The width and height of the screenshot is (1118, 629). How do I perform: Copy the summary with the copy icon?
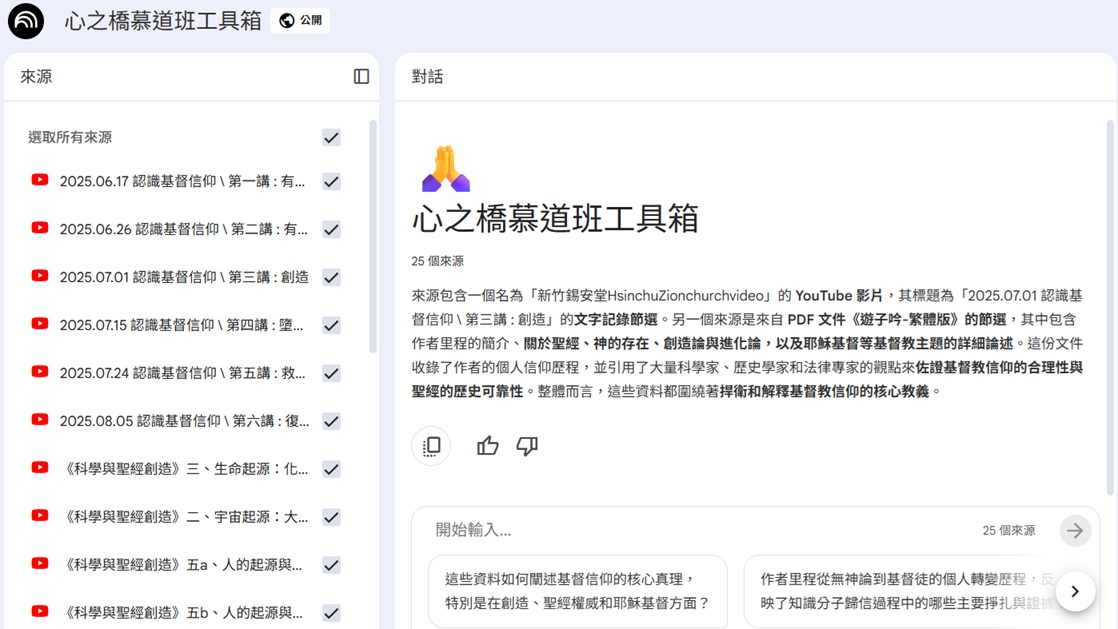tap(431, 446)
